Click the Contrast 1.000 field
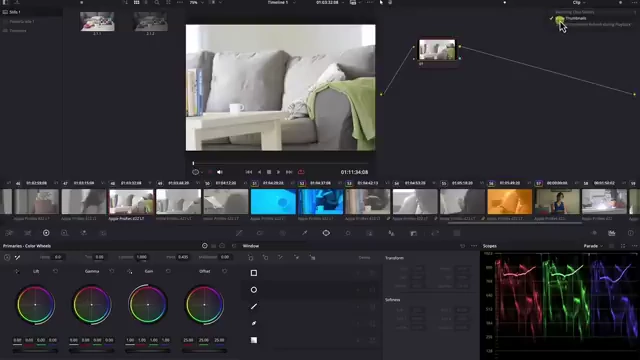 (x=142, y=257)
